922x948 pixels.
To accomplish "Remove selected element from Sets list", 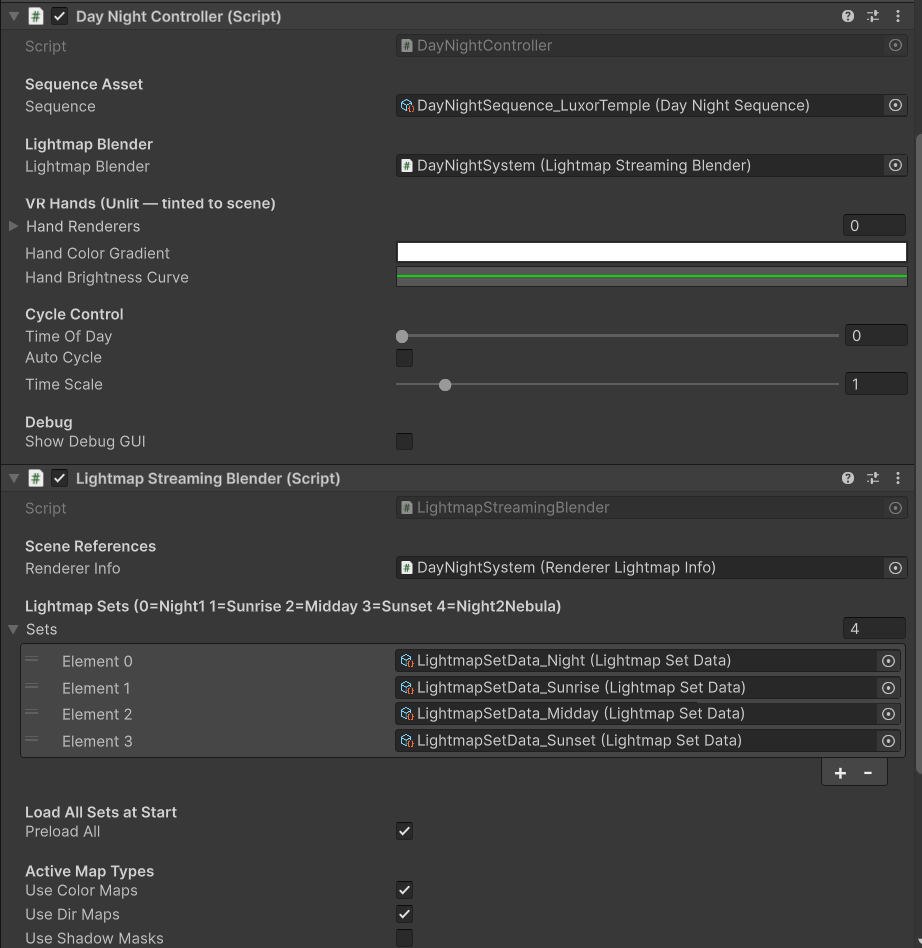I will click(x=868, y=773).
